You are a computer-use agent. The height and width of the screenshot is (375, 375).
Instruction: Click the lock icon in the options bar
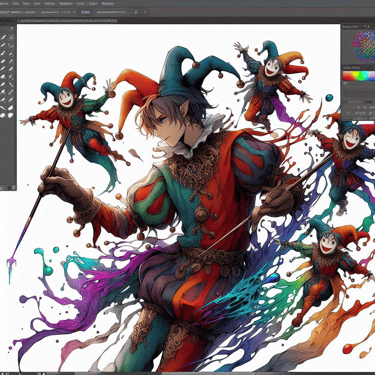(x=136, y=12)
